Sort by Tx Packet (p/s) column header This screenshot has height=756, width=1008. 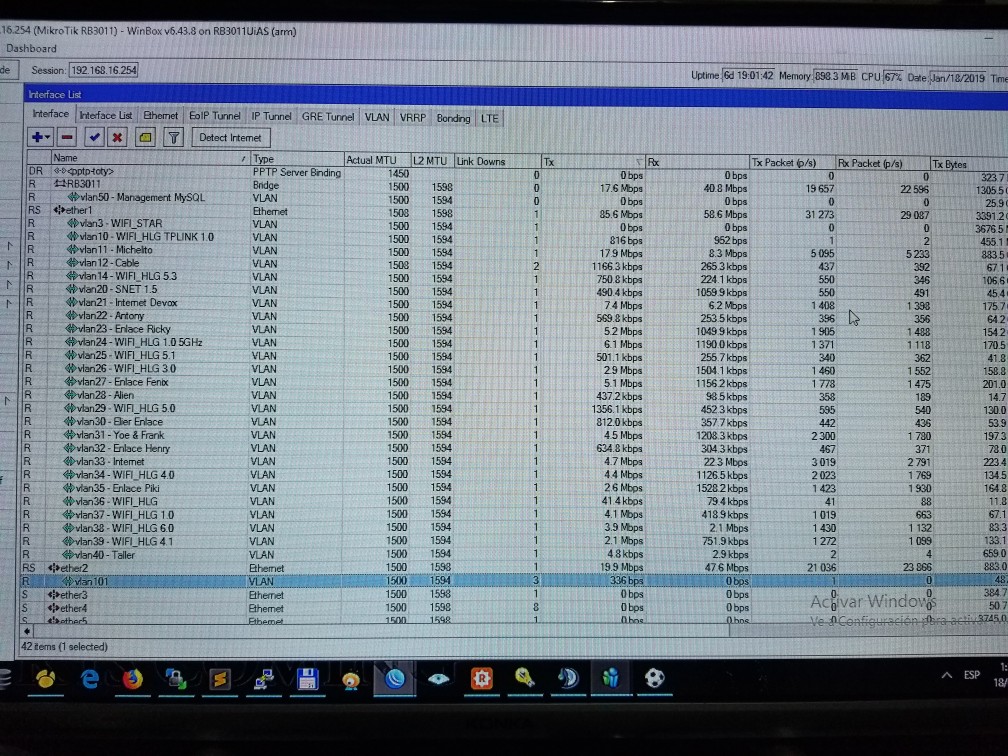click(792, 163)
